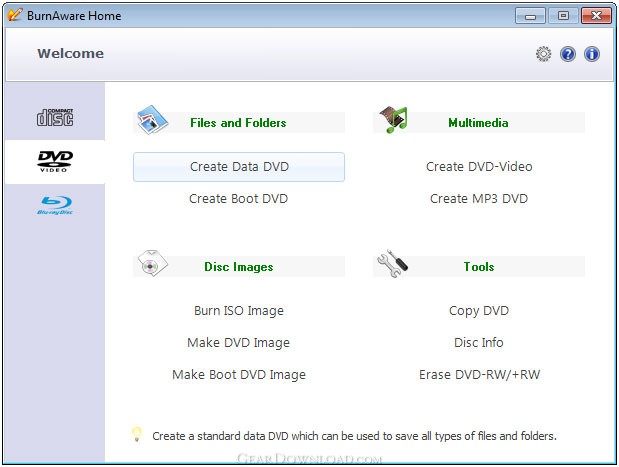Image resolution: width=619 pixels, height=467 pixels.
Task: Switch to the Blu-ray Disc sidebar tab
Action: (x=55, y=205)
